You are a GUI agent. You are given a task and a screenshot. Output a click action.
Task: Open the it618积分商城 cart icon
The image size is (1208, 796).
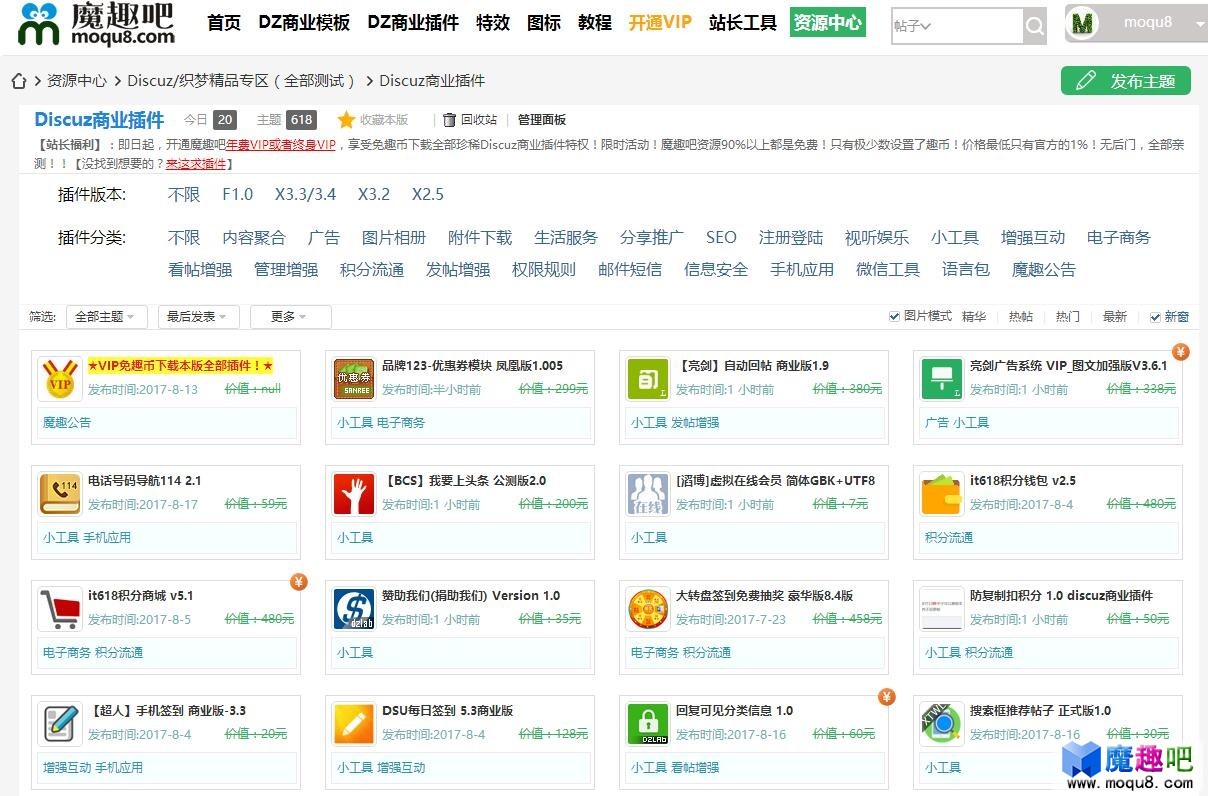(x=60, y=609)
